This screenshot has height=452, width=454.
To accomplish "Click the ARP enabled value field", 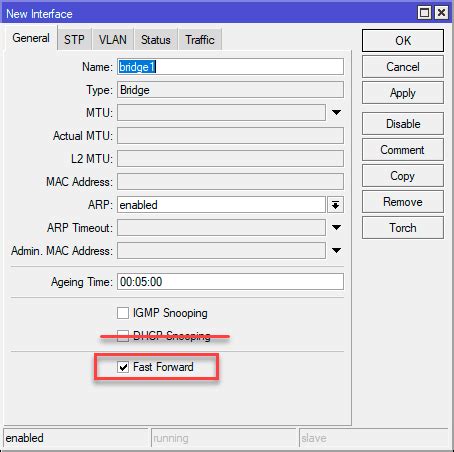I will (x=221, y=205).
